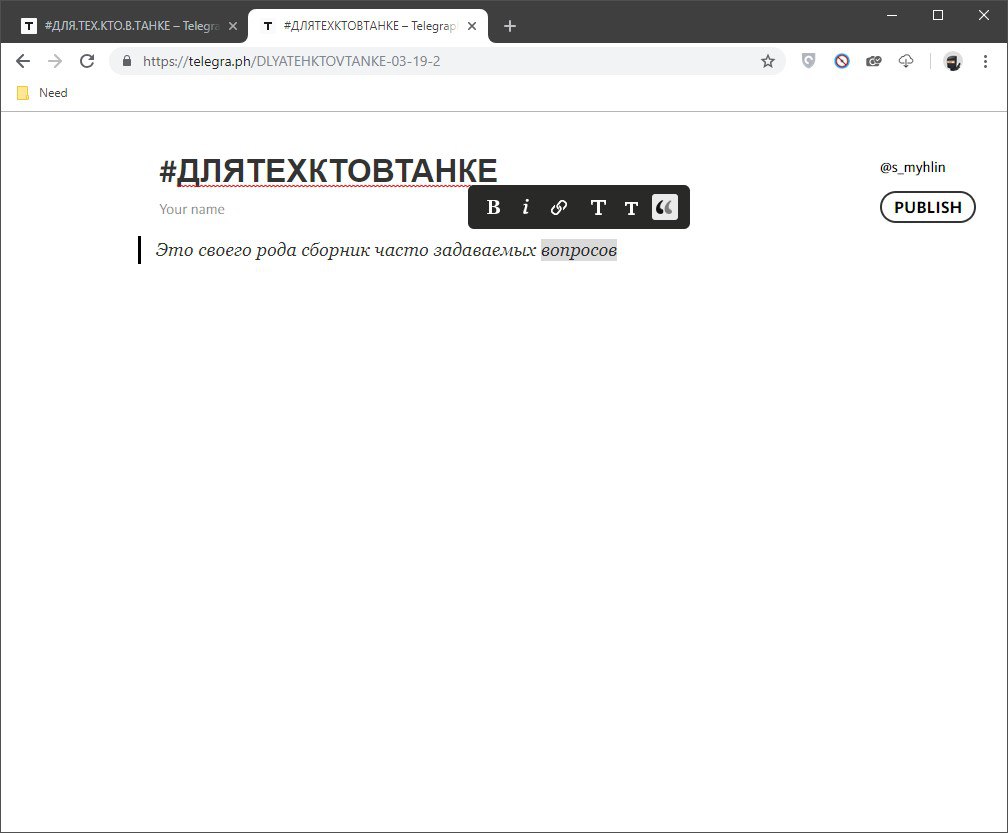
Task: Open the Need bookmarks folder
Action: coord(42,93)
